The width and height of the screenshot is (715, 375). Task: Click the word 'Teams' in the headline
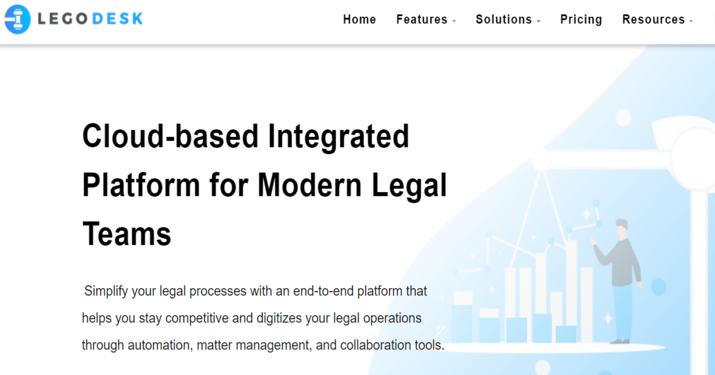pos(127,234)
